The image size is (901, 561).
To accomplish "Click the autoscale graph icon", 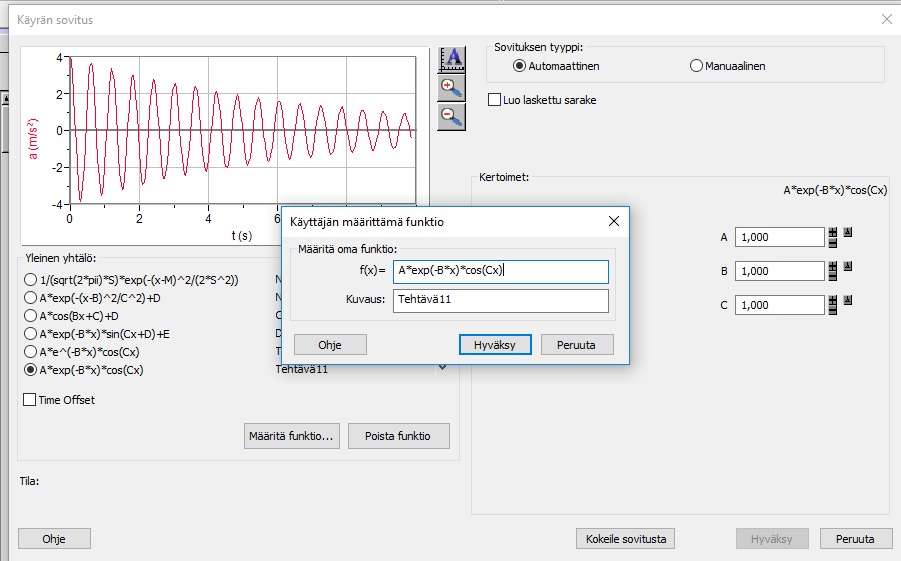I will [x=452, y=59].
